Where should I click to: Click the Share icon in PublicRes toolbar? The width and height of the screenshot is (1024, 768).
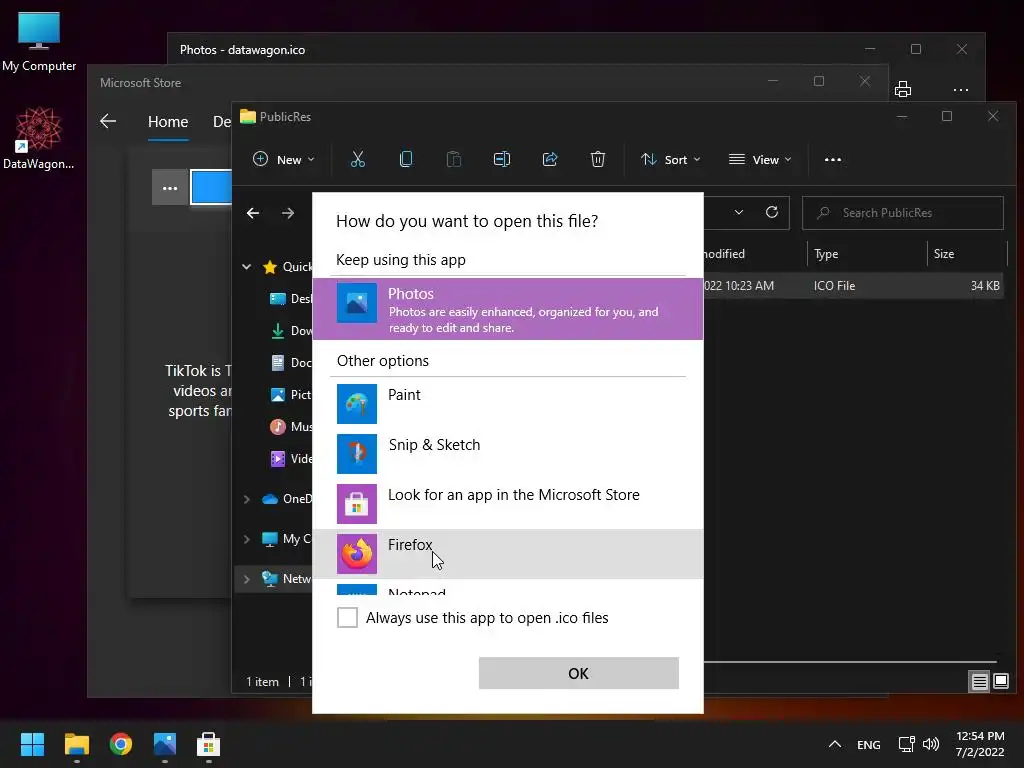tap(550, 159)
